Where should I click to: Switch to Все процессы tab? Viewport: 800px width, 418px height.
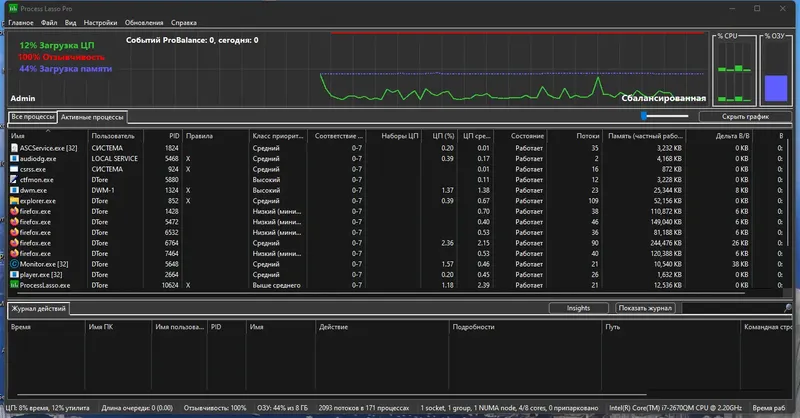tap(33, 117)
